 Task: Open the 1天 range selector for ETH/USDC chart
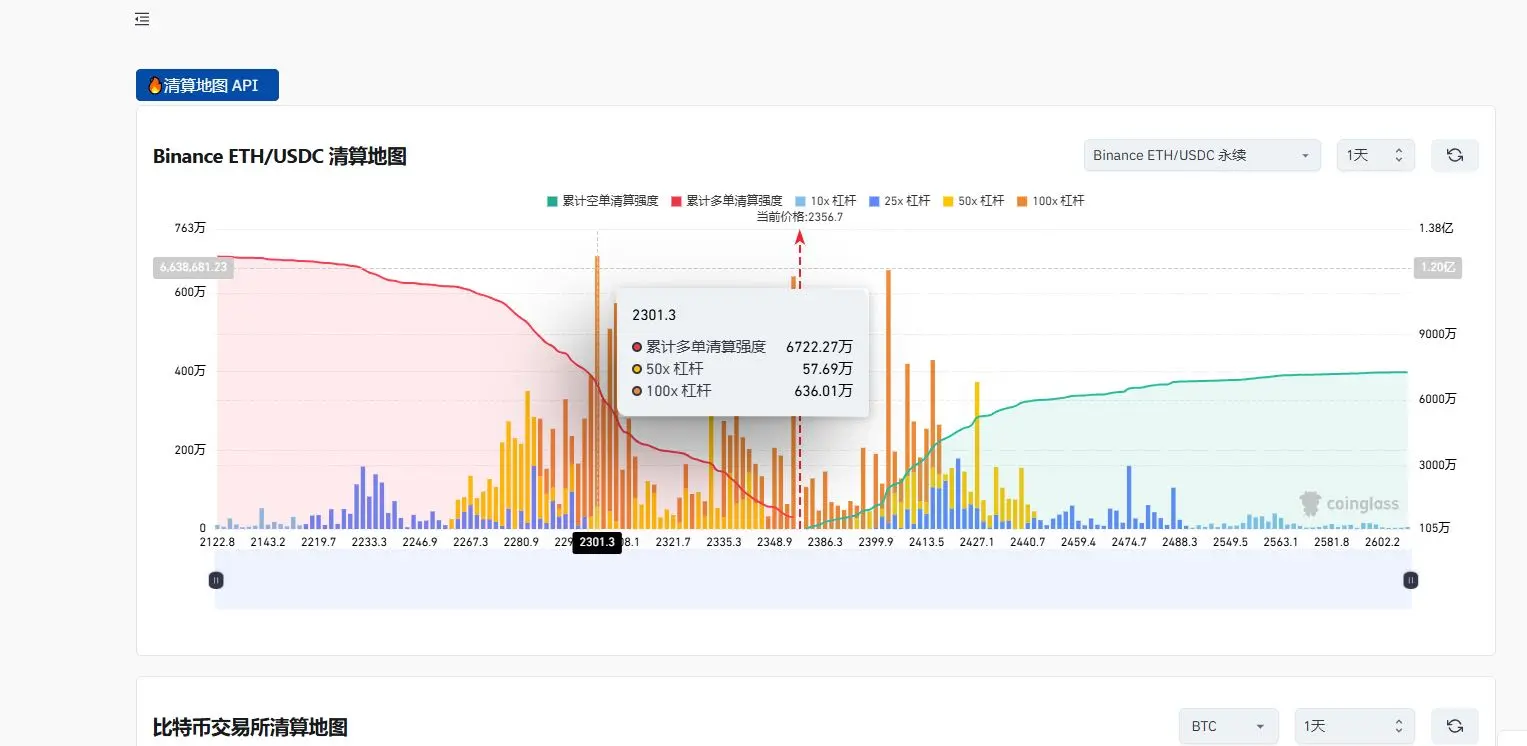[x=1376, y=155]
